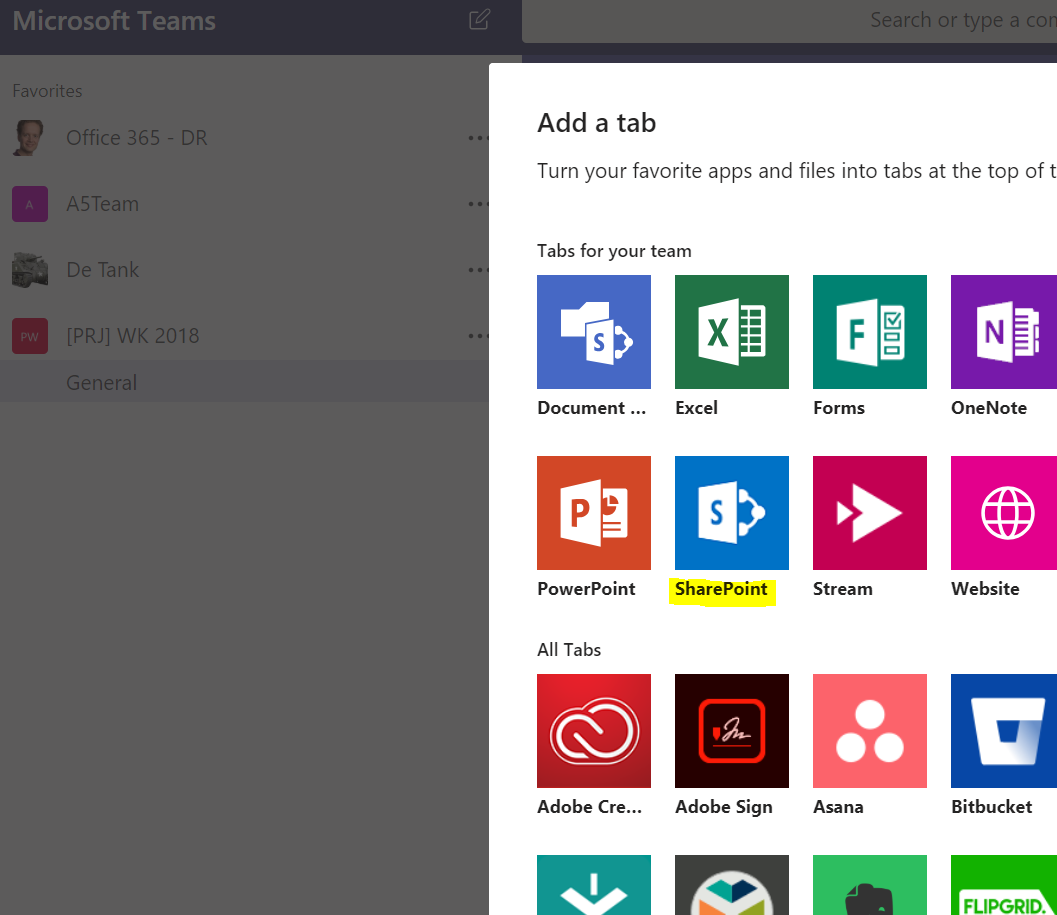Image resolution: width=1057 pixels, height=915 pixels.
Task: Click the Excel label text
Action: pyautogui.click(x=696, y=408)
